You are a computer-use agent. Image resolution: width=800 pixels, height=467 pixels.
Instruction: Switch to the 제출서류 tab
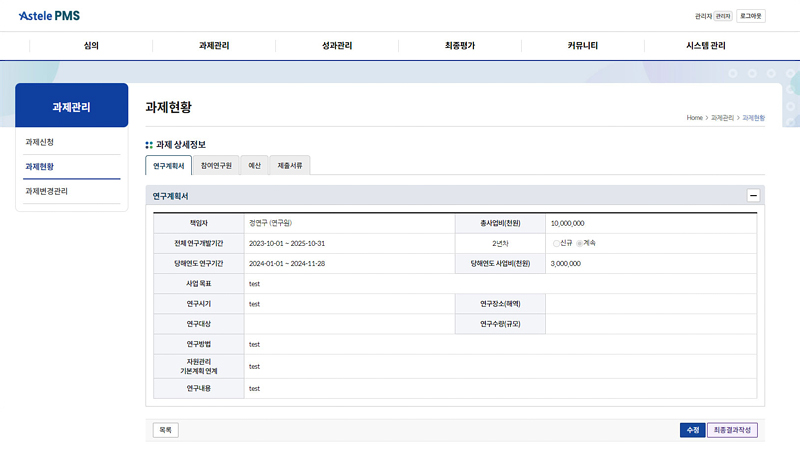pyautogui.click(x=290, y=165)
